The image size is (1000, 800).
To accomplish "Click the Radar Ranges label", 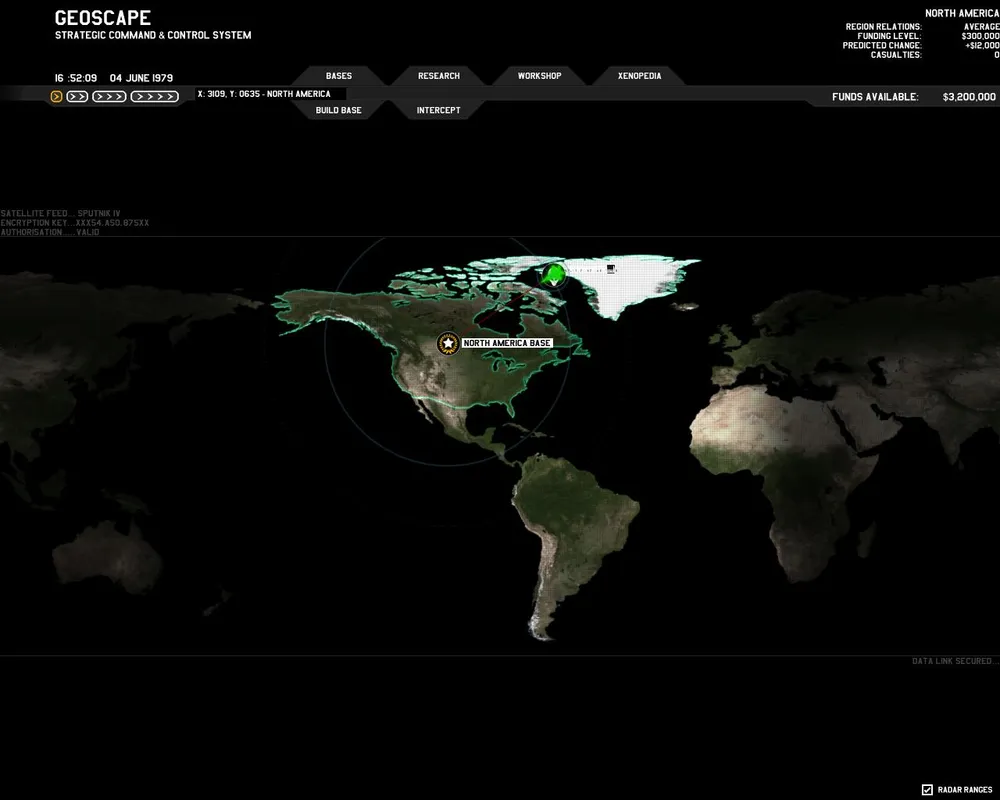I will point(965,790).
